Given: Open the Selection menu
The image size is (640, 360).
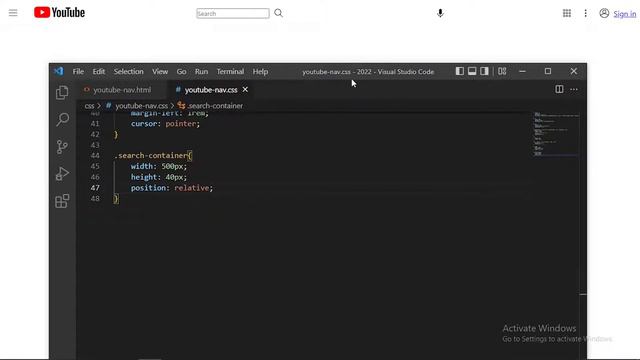Looking at the screenshot, I should tap(129, 71).
